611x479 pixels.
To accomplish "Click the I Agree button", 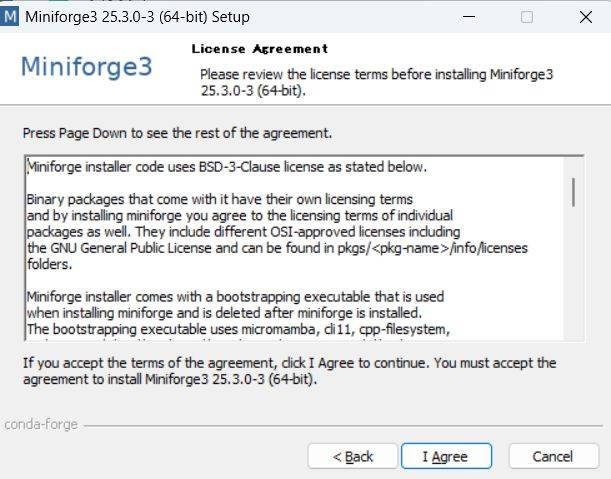I will pyautogui.click(x=446, y=456).
